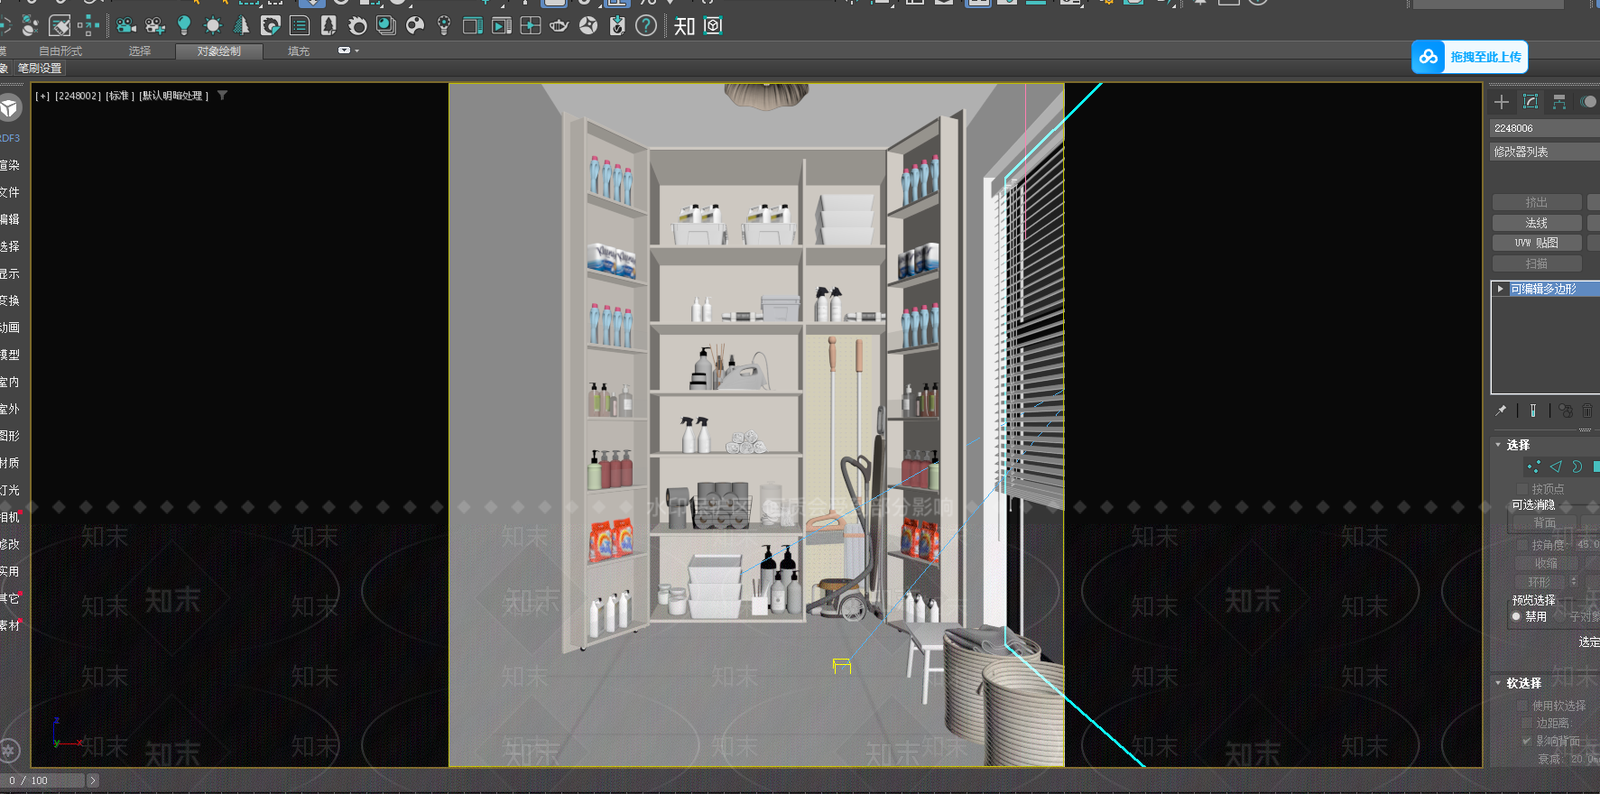Switch to the 自由形式 ribbon tab

[60, 51]
